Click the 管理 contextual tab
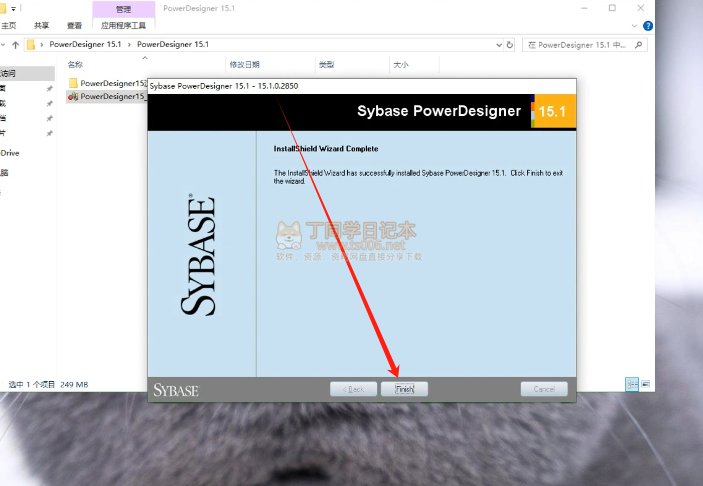 123,8
